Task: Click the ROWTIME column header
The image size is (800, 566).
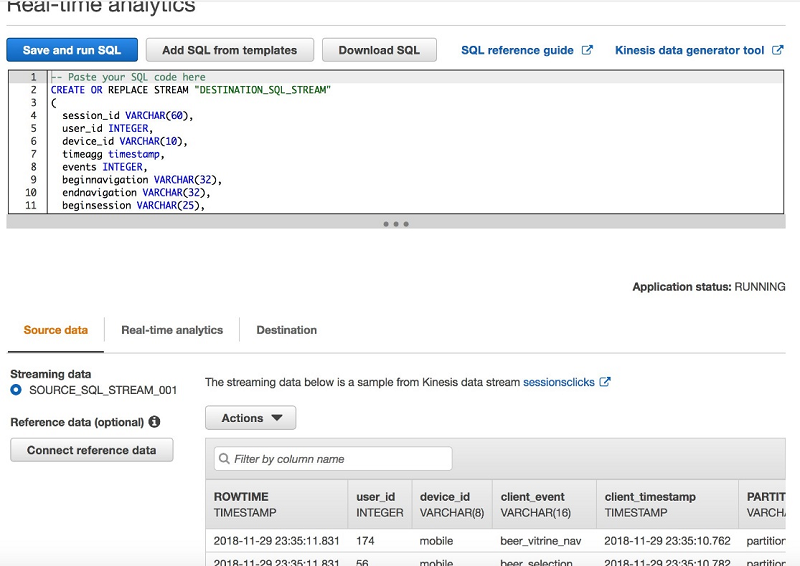Action: coord(277,504)
